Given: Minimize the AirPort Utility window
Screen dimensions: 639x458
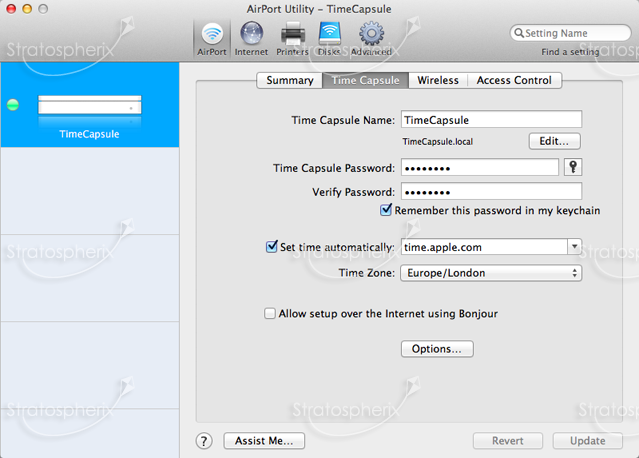Looking at the screenshot, I should (27, 9).
